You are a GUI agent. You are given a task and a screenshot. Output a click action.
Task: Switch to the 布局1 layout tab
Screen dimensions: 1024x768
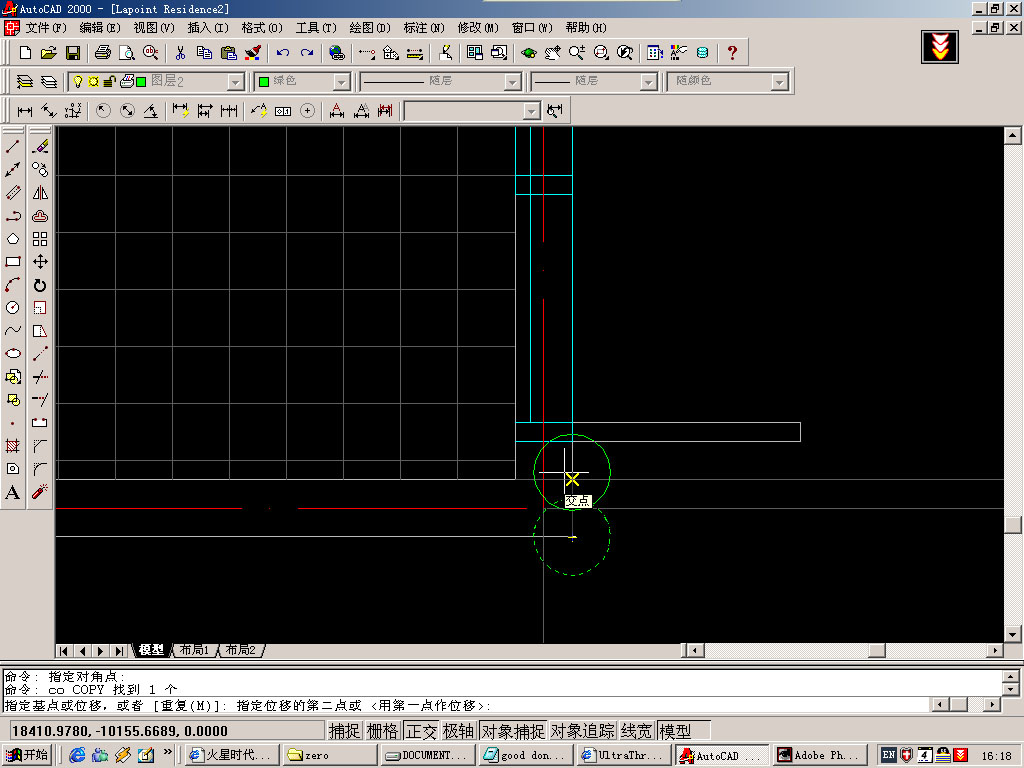point(194,650)
